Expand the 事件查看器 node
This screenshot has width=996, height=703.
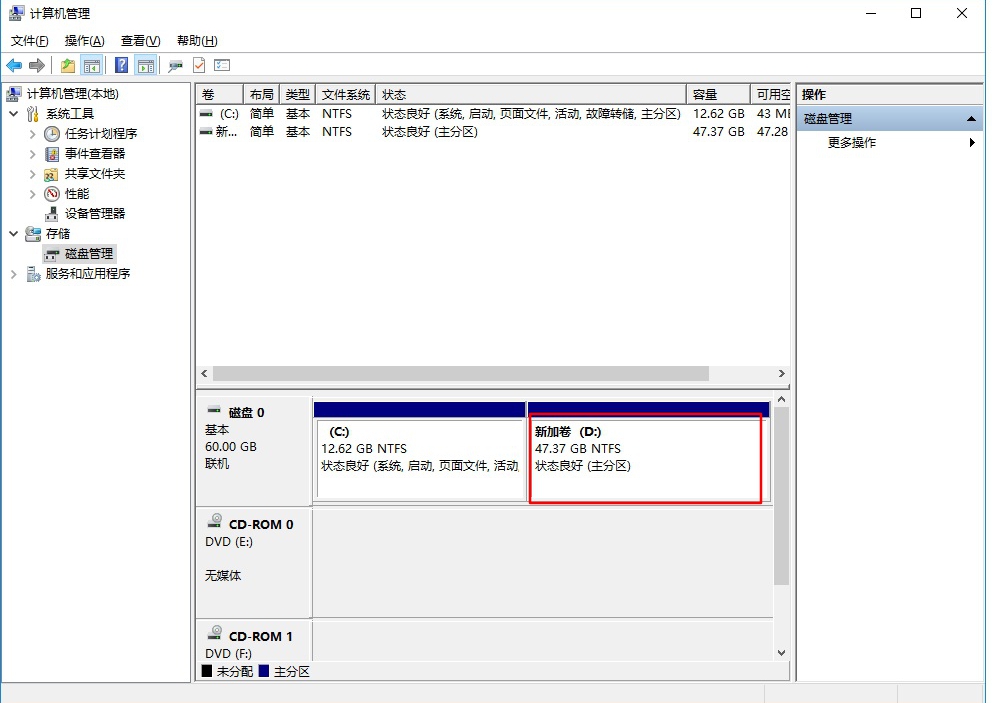(x=32, y=154)
